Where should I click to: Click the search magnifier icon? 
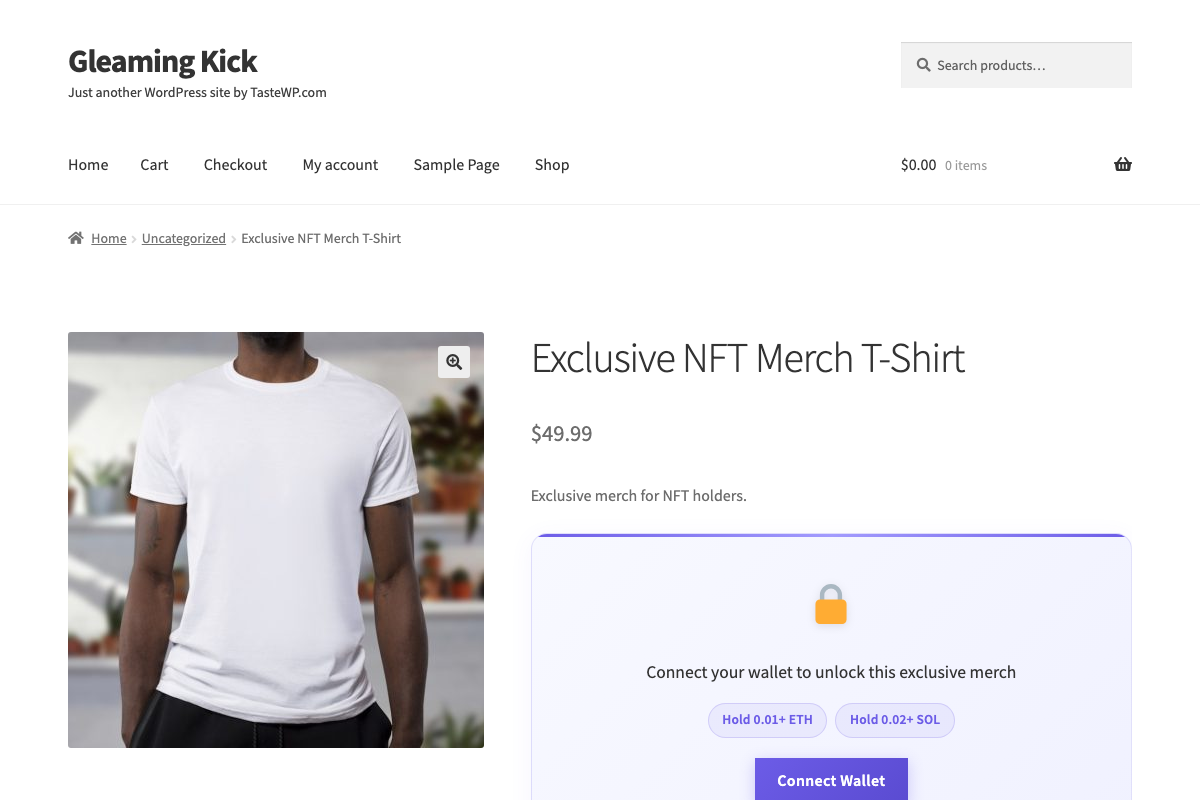tap(923, 64)
